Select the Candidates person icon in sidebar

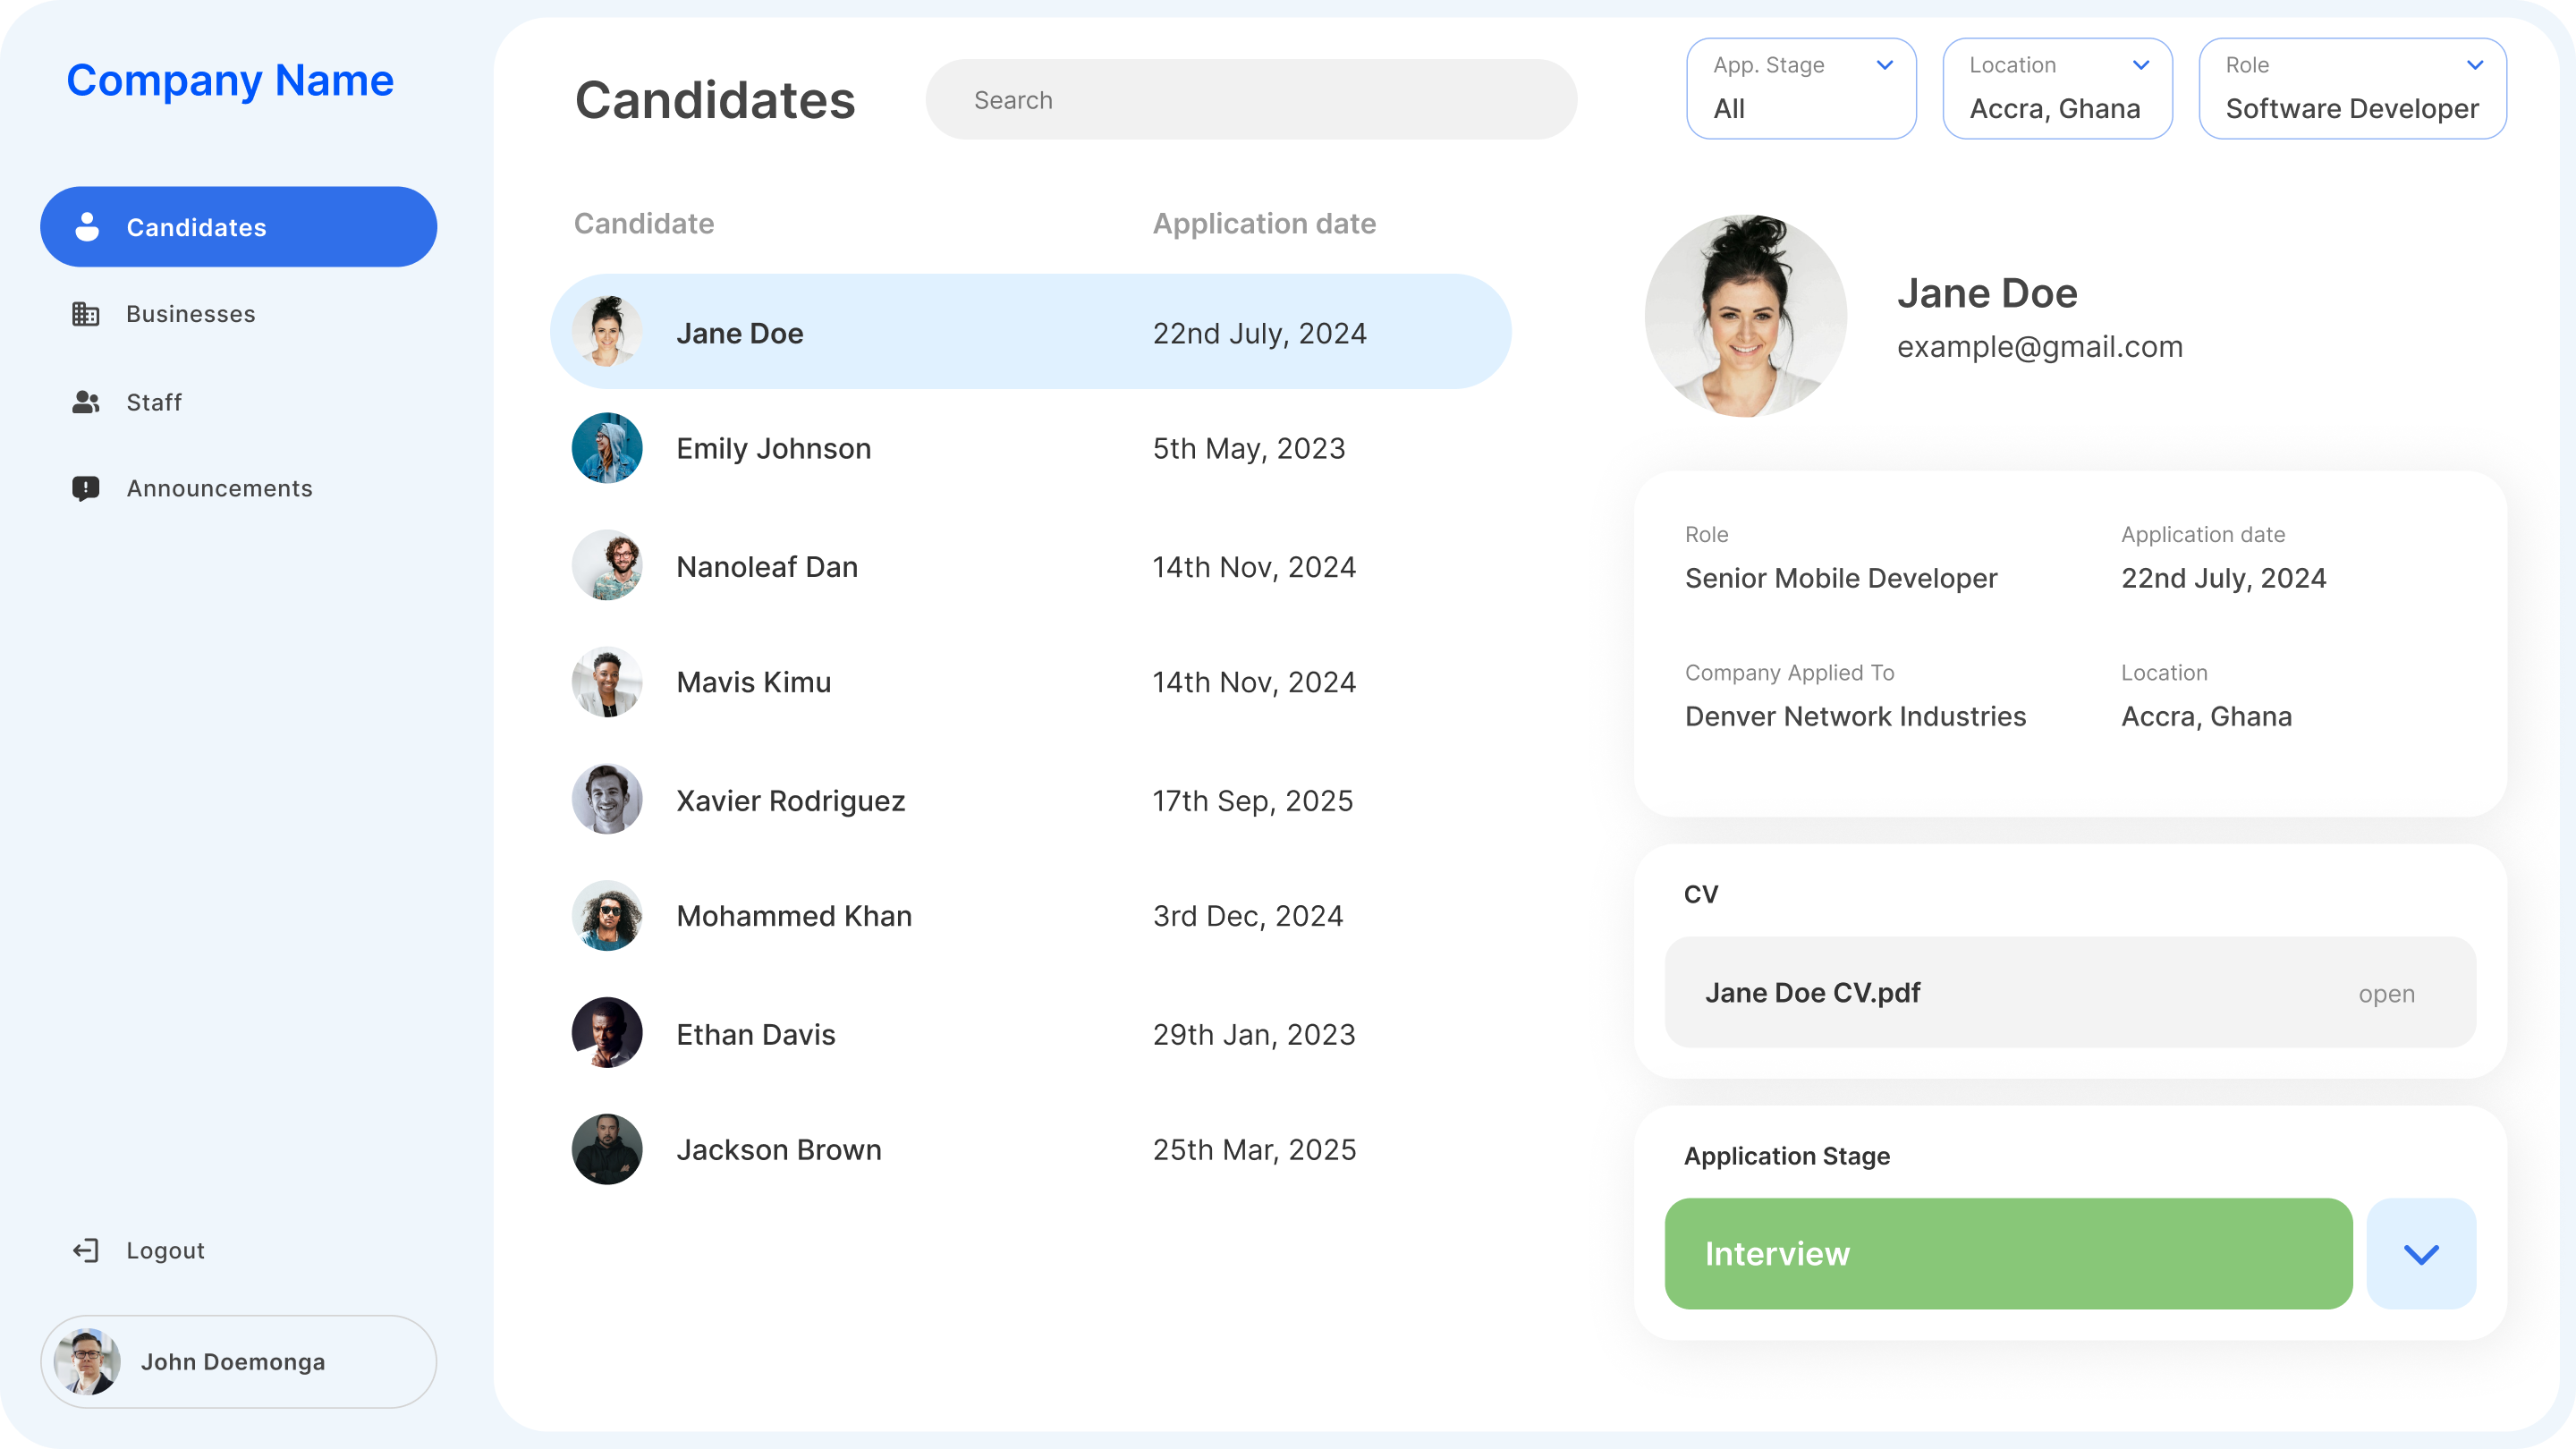click(x=86, y=226)
